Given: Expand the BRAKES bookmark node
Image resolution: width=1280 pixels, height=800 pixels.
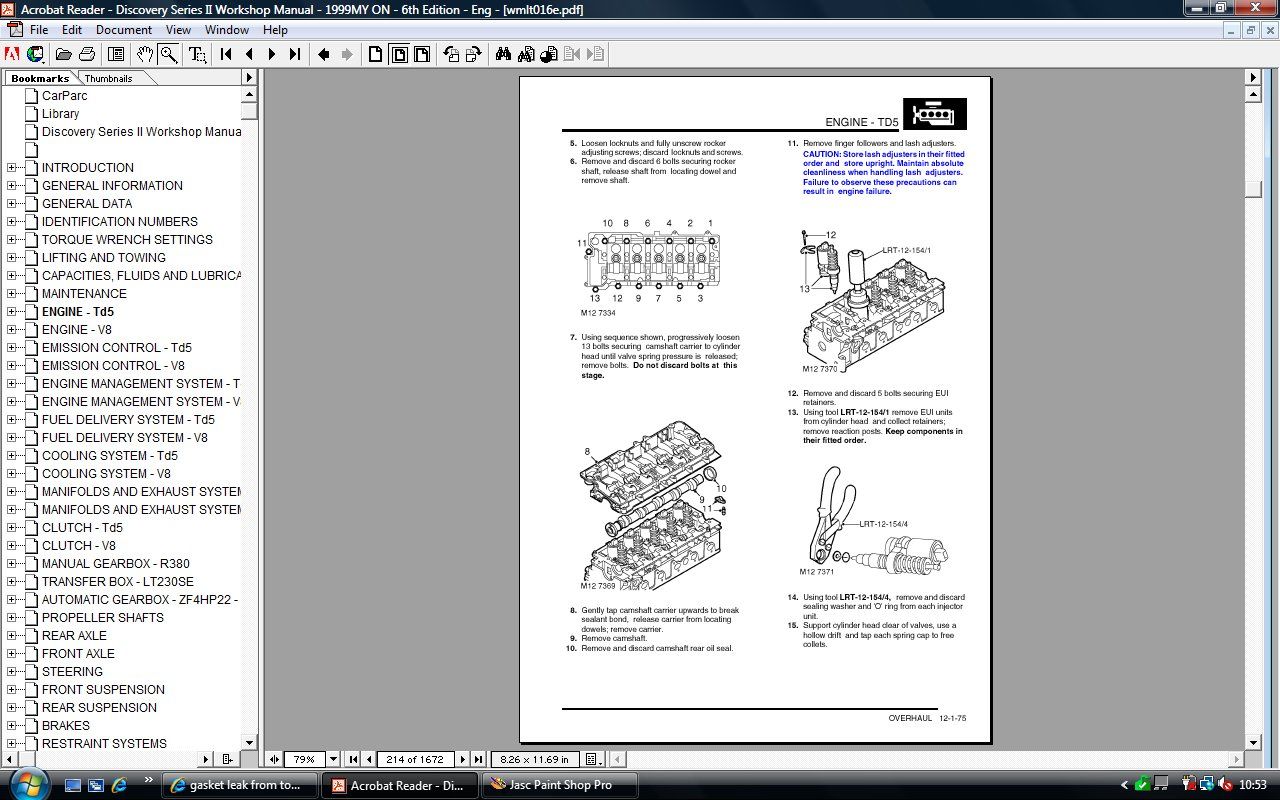Looking at the screenshot, I should point(12,726).
